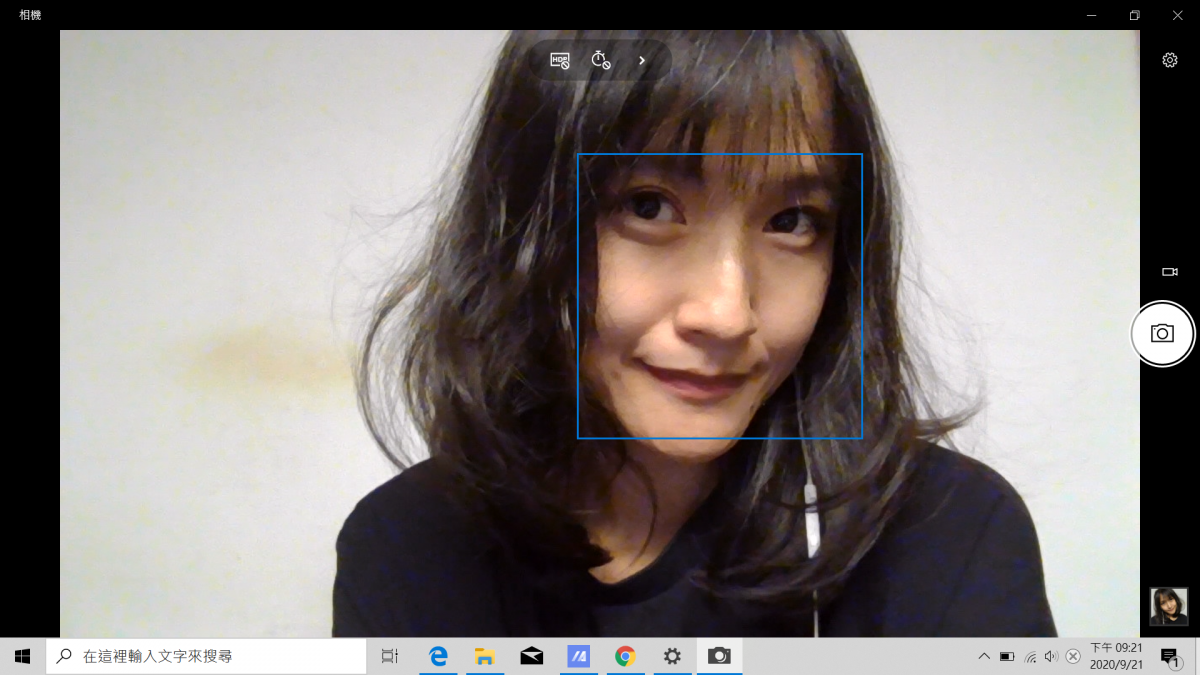Launch Google Chrome from the taskbar

pyautogui.click(x=625, y=656)
